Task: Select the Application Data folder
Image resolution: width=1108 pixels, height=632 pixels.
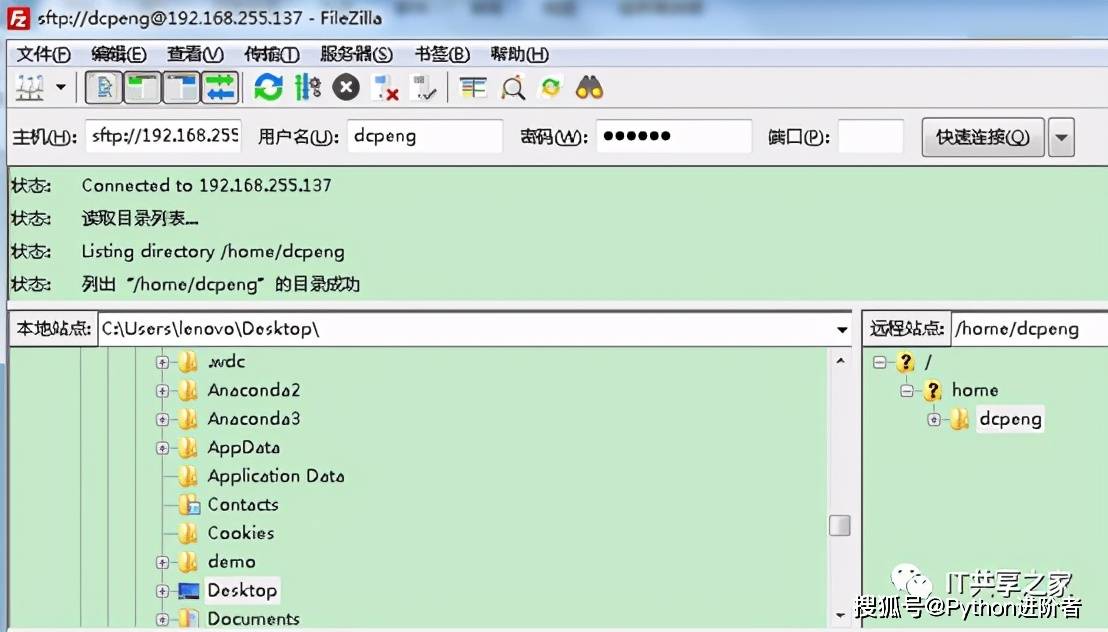Action: [x=276, y=476]
